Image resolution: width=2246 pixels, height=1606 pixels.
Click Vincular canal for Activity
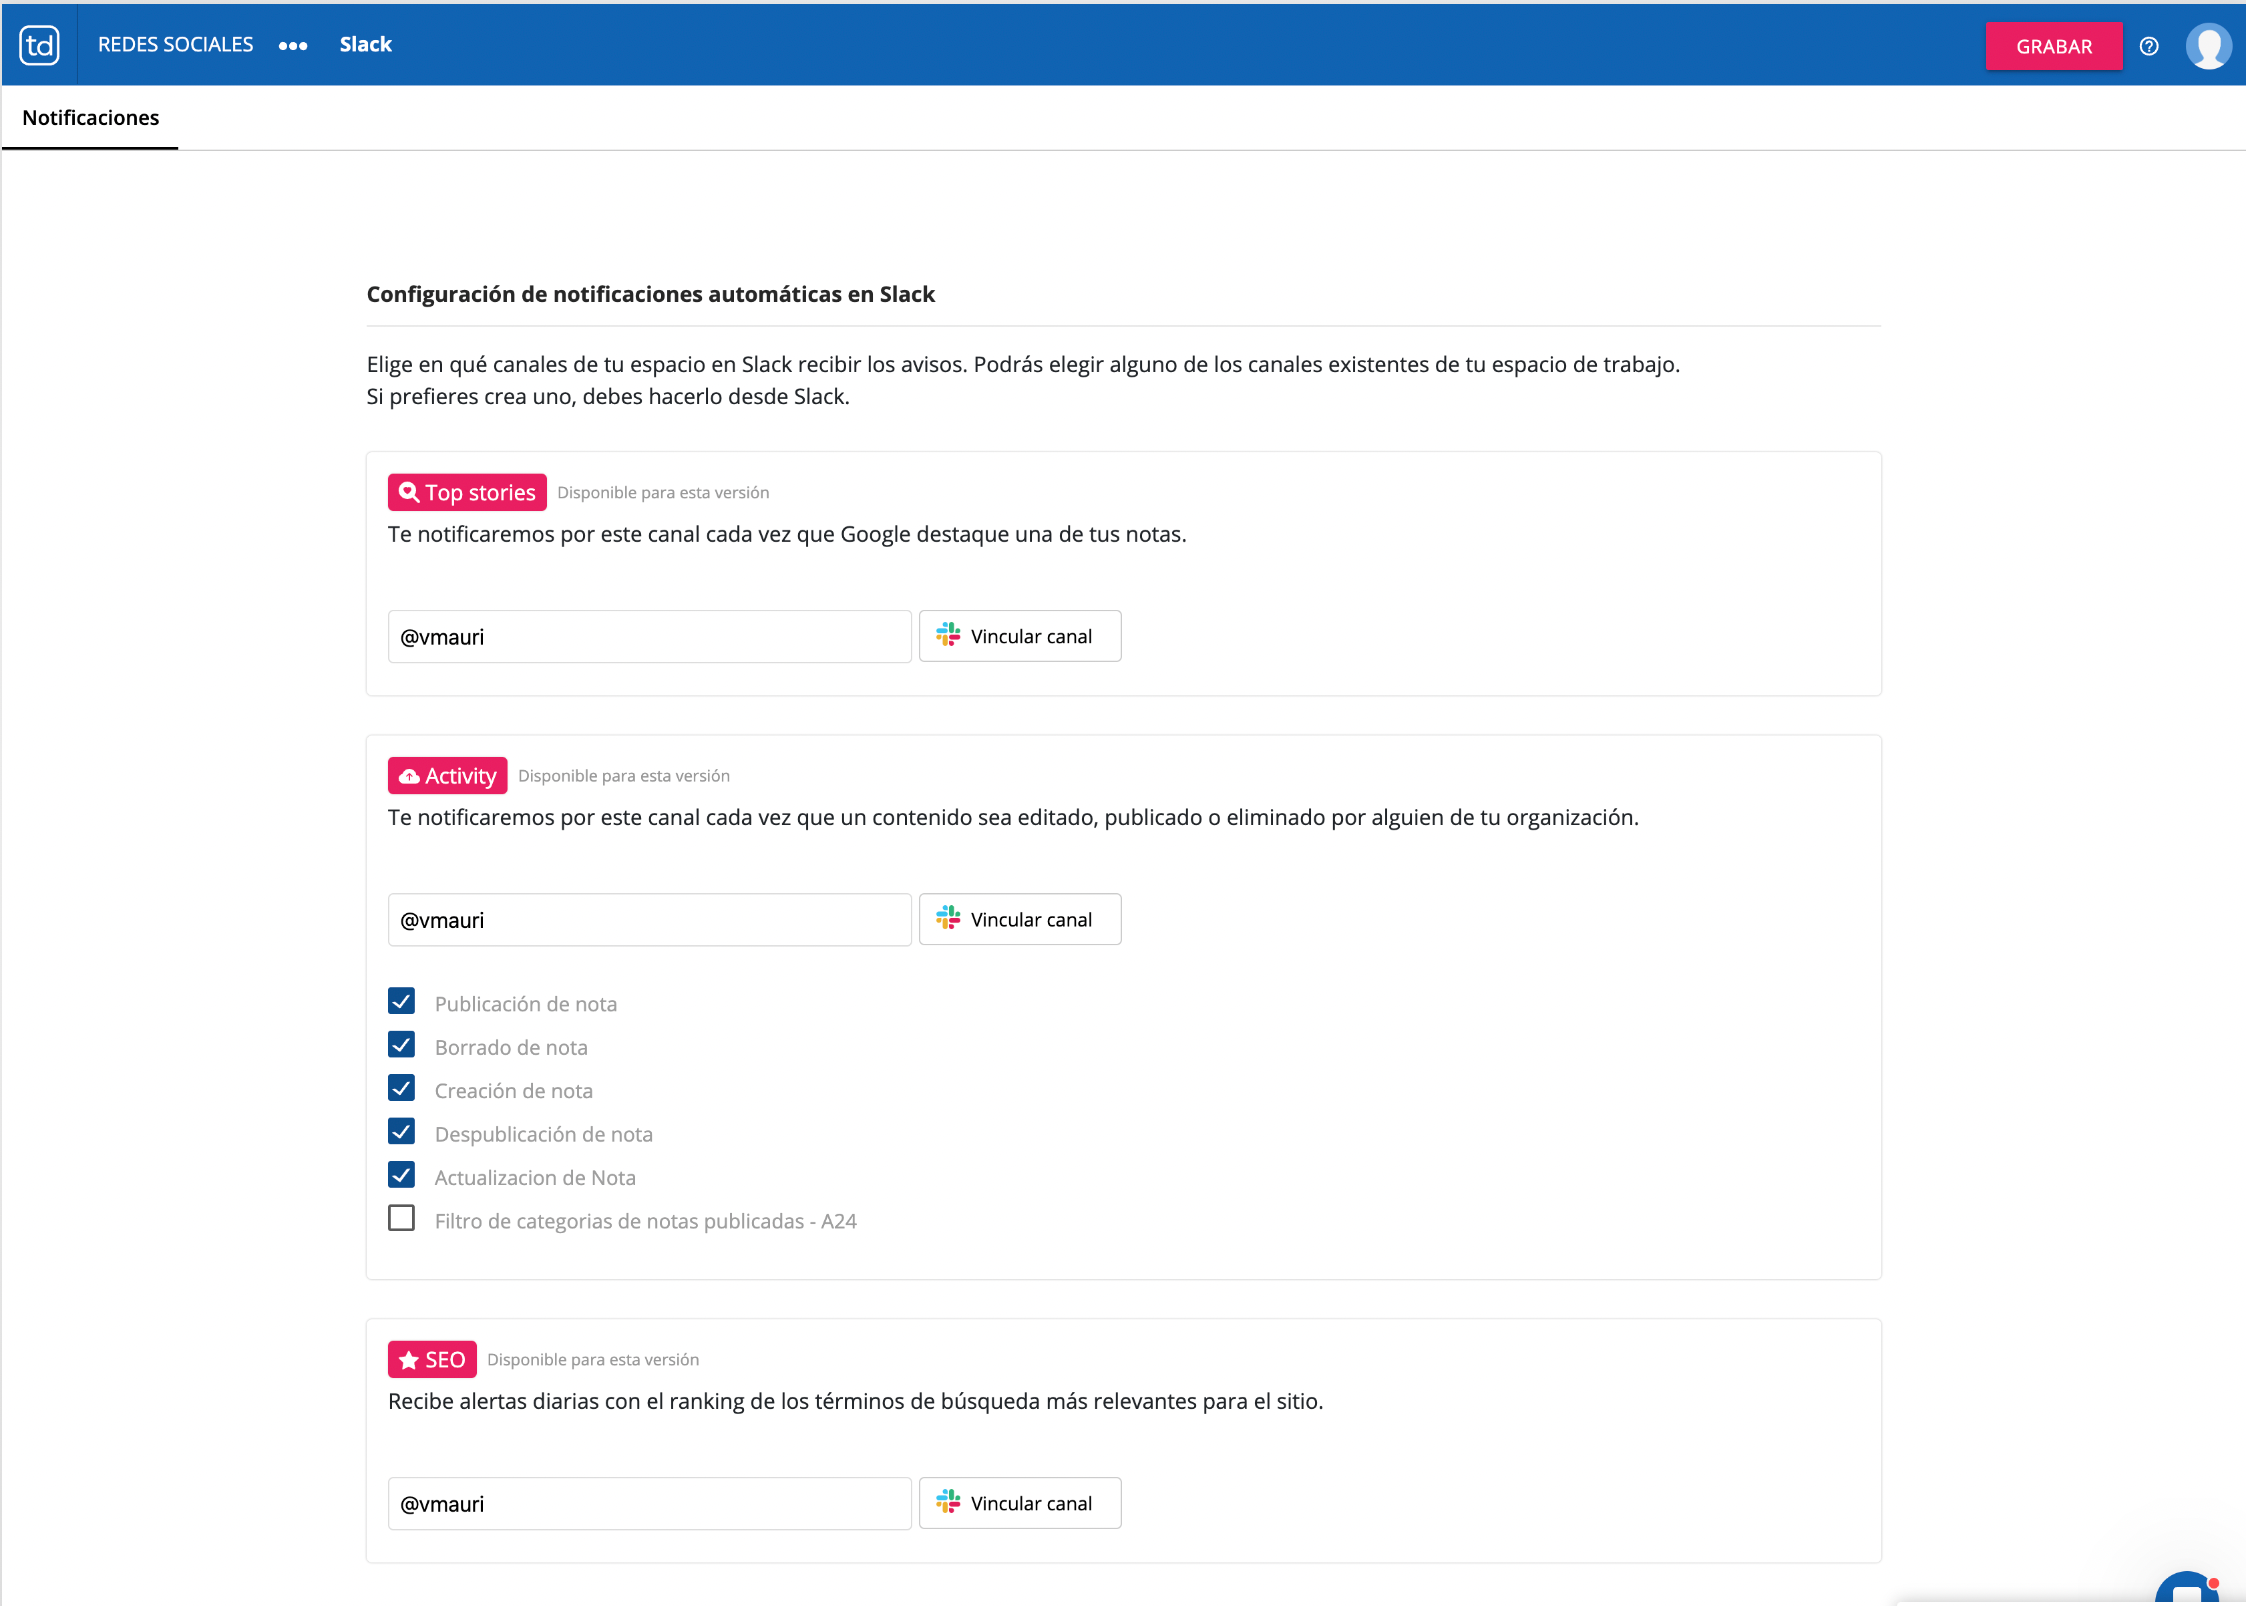[x=1020, y=919]
